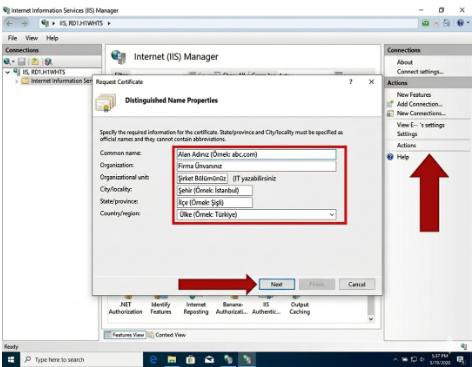Open Mail app from taskbar

pyautogui.click(x=209, y=359)
